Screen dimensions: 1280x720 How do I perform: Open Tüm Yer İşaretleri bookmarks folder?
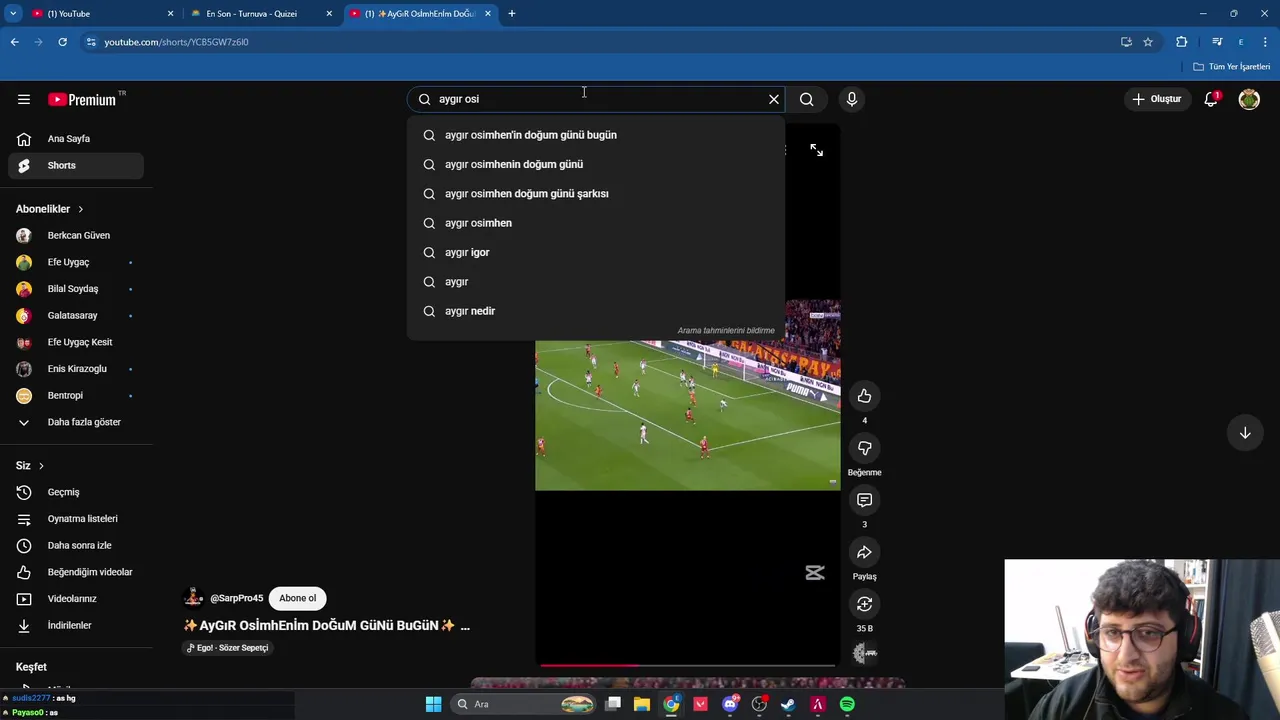[x=1232, y=67]
